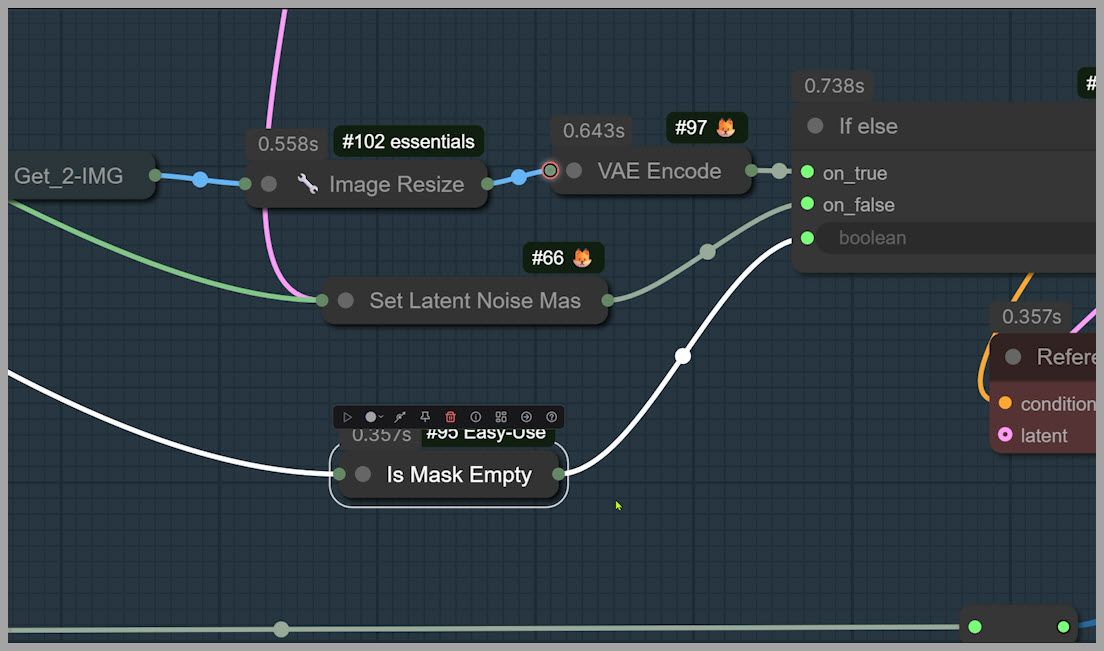Image resolution: width=1104 pixels, height=651 pixels.
Task: Click the info icon in the node toolbar
Action: point(476,417)
